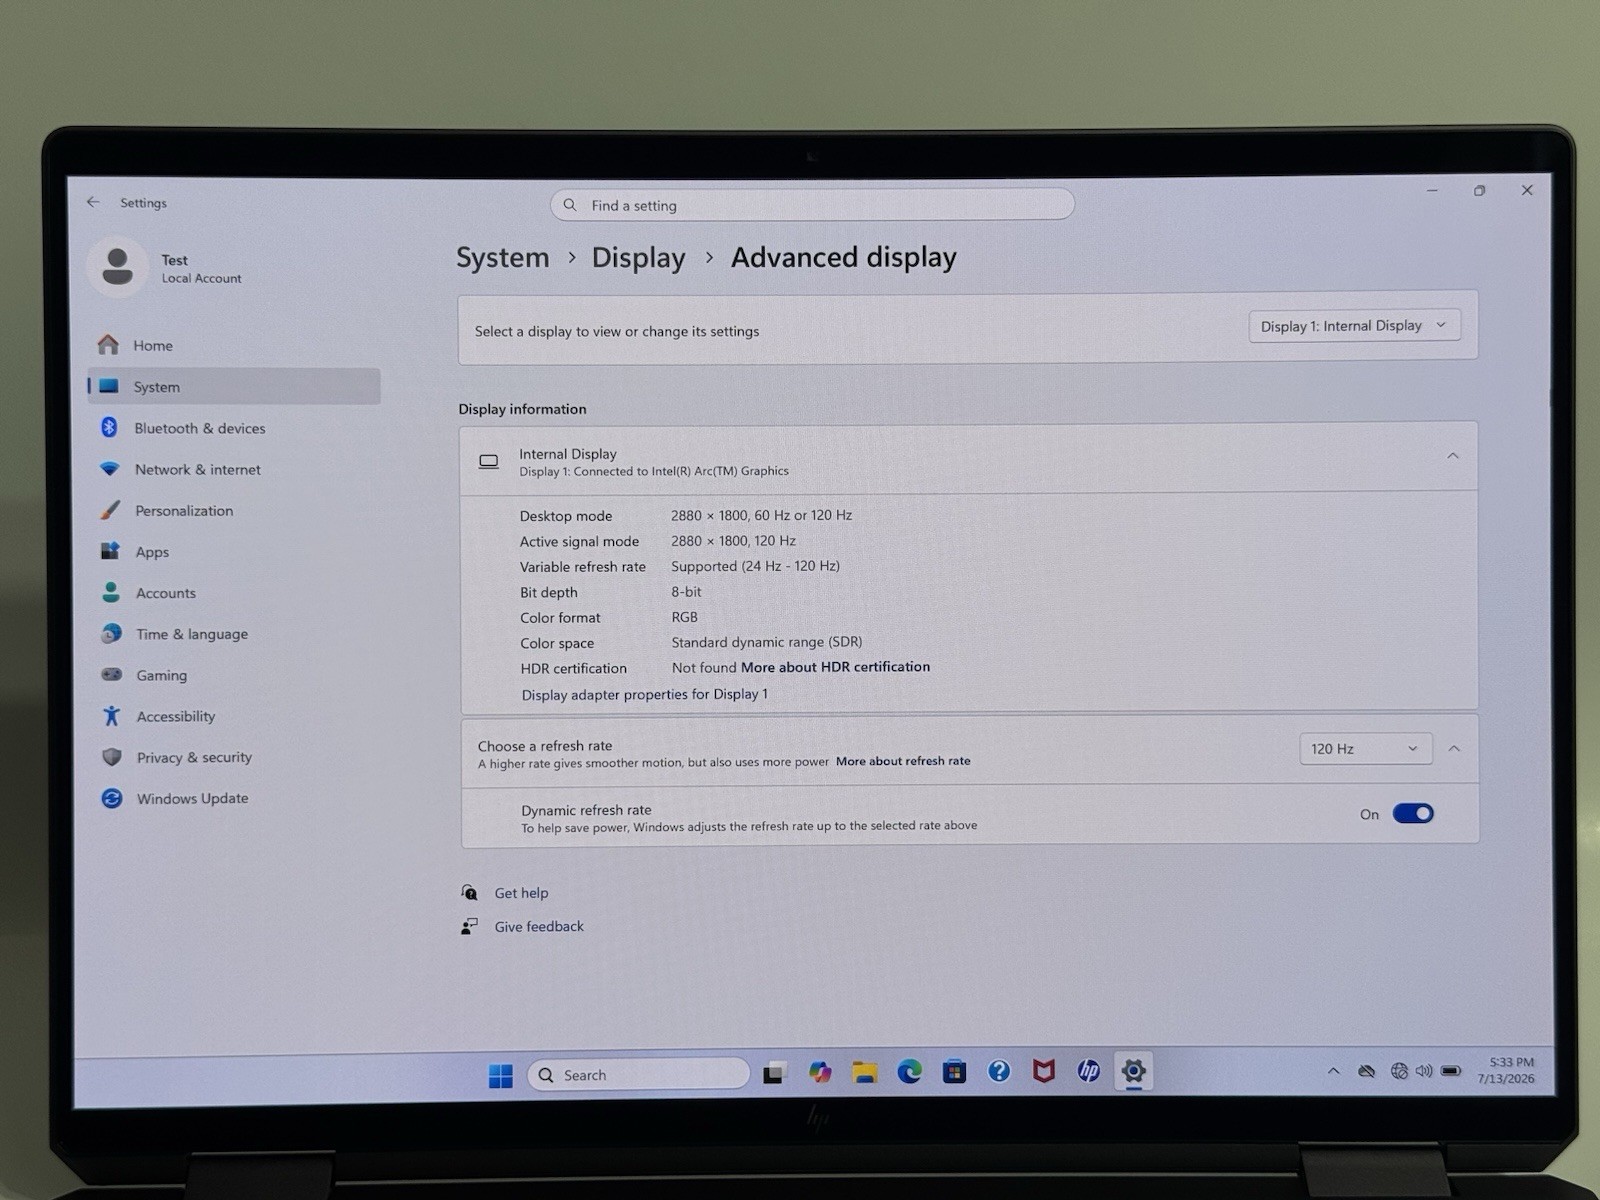Image resolution: width=1600 pixels, height=1200 pixels.
Task: Click the Apps icon in sidebar
Action: (x=110, y=551)
